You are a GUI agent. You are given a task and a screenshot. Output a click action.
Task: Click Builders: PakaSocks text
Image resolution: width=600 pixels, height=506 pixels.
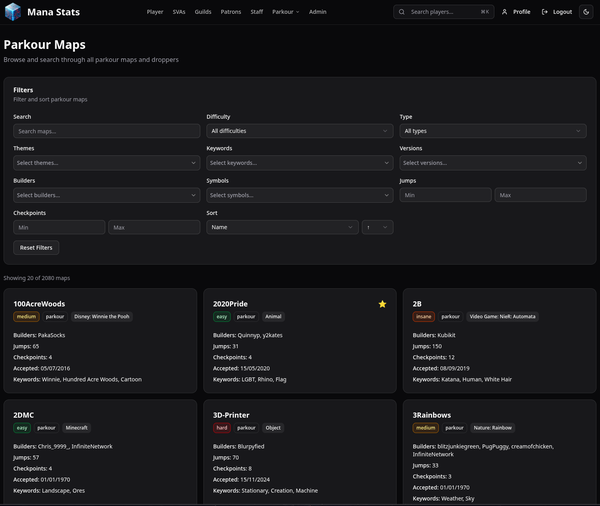point(39,335)
